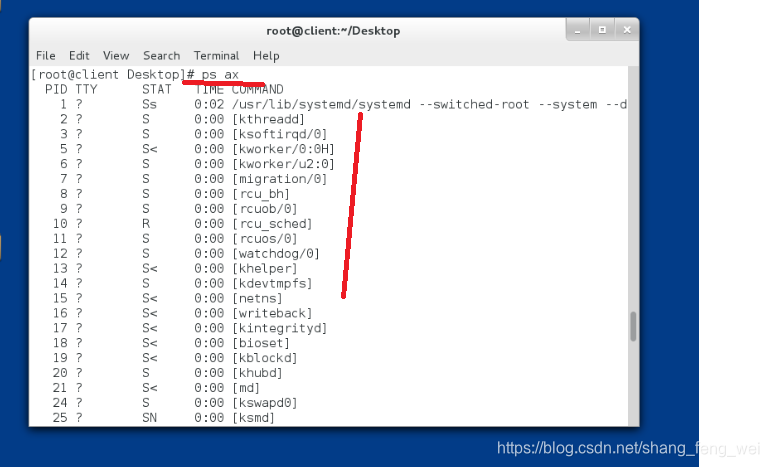The height and width of the screenshot is (467, 769).
Task: Click the window title root@client:~/Desktop
Action: (333, 31)
